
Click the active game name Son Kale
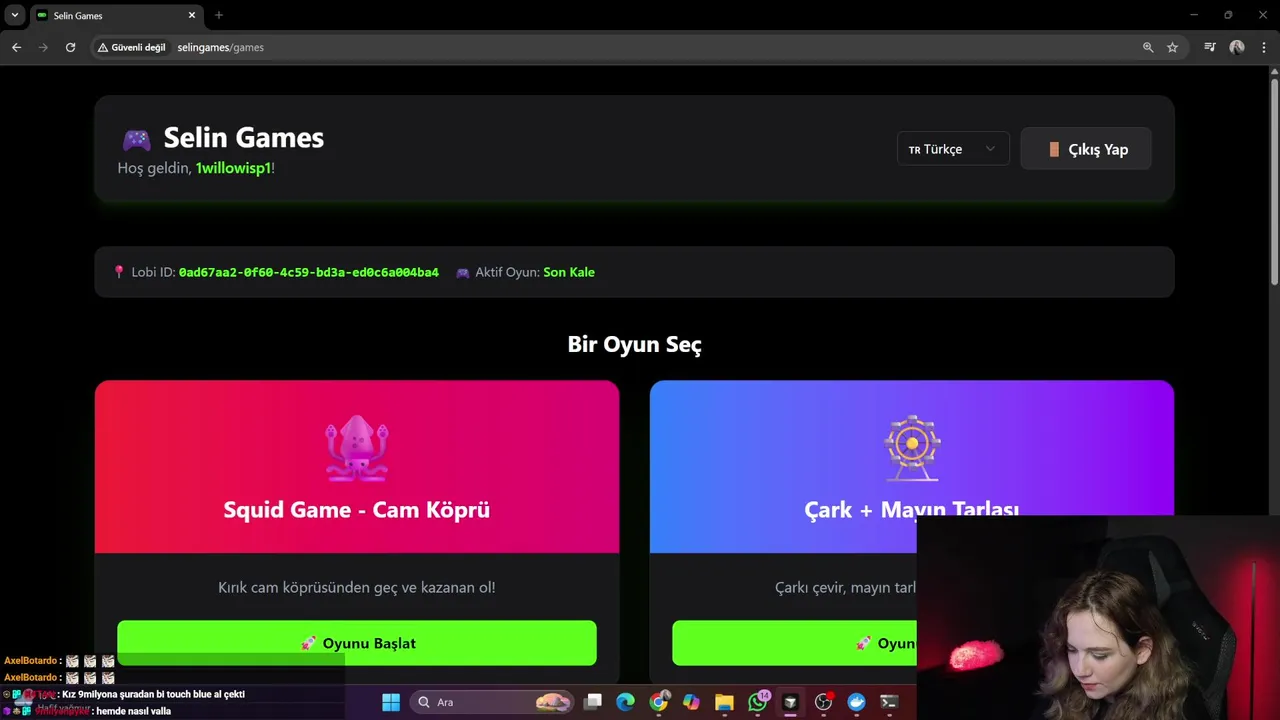[569, 272]
